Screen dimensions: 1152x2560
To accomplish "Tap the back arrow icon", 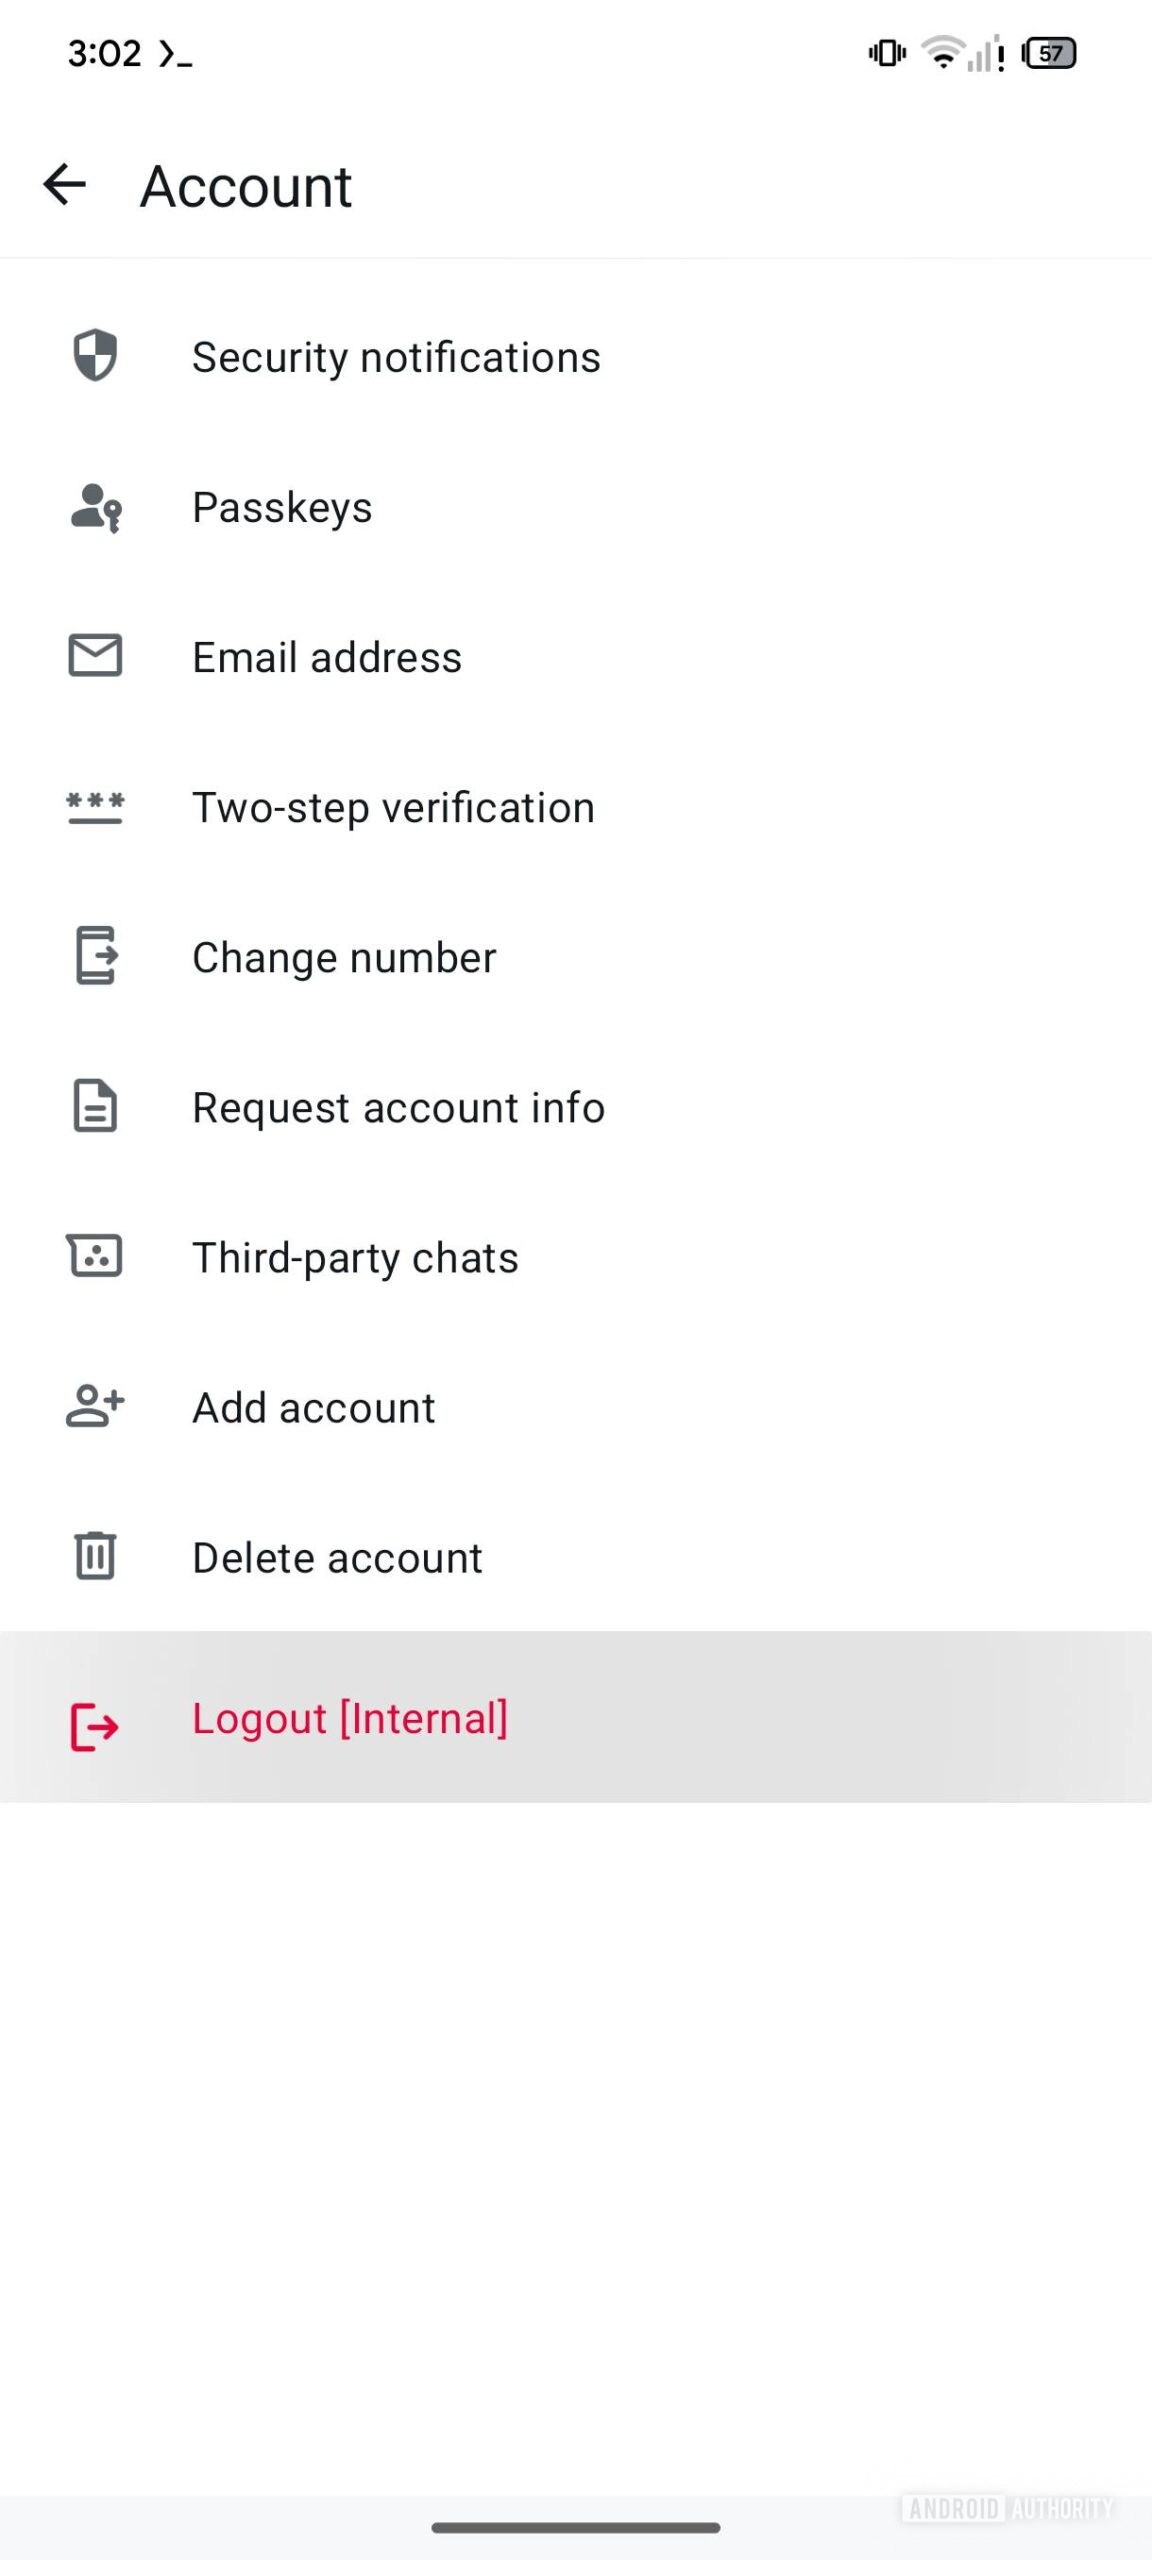I will coord(65,185).
